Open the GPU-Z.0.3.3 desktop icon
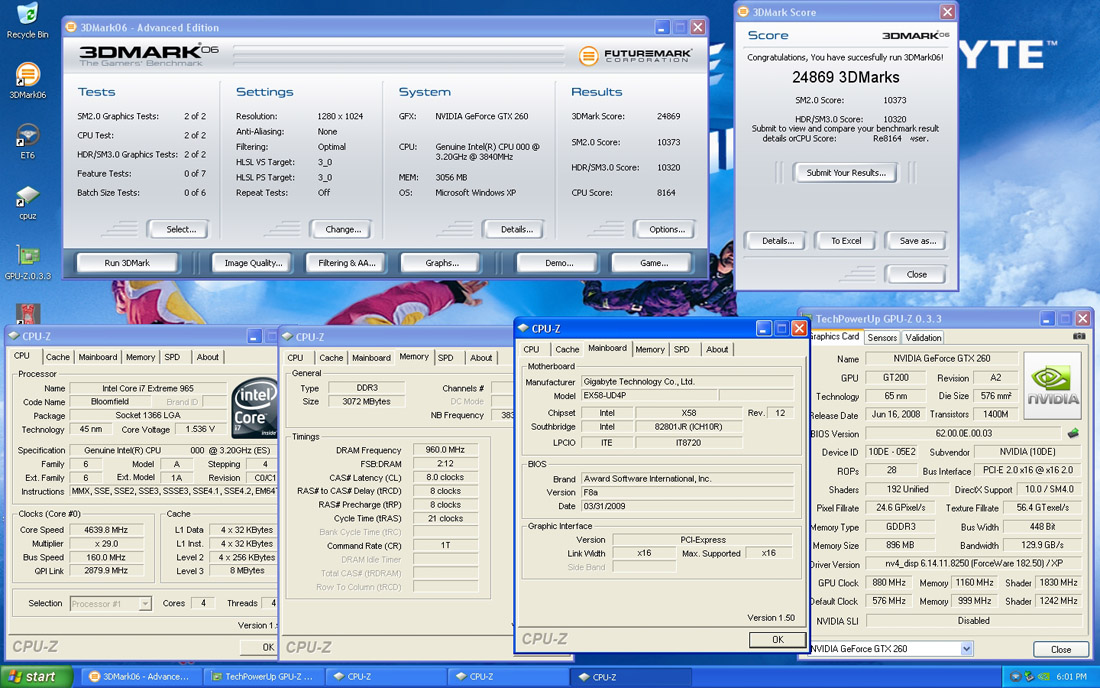Image resolution: width=1100 pixels, height=688 pixels. [27, 262]
